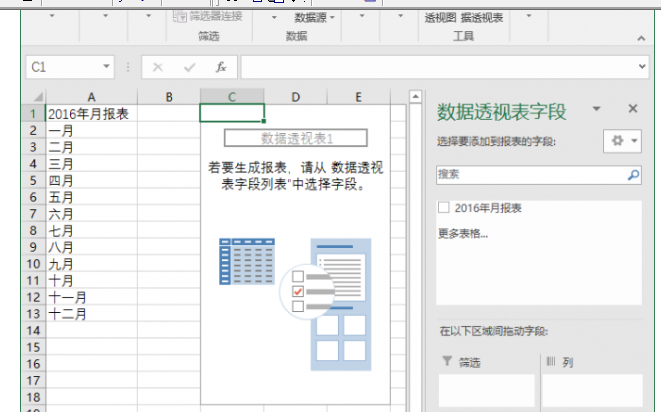
Task: Collapse the ribbon with the up chevron
Action: point(641,37)
